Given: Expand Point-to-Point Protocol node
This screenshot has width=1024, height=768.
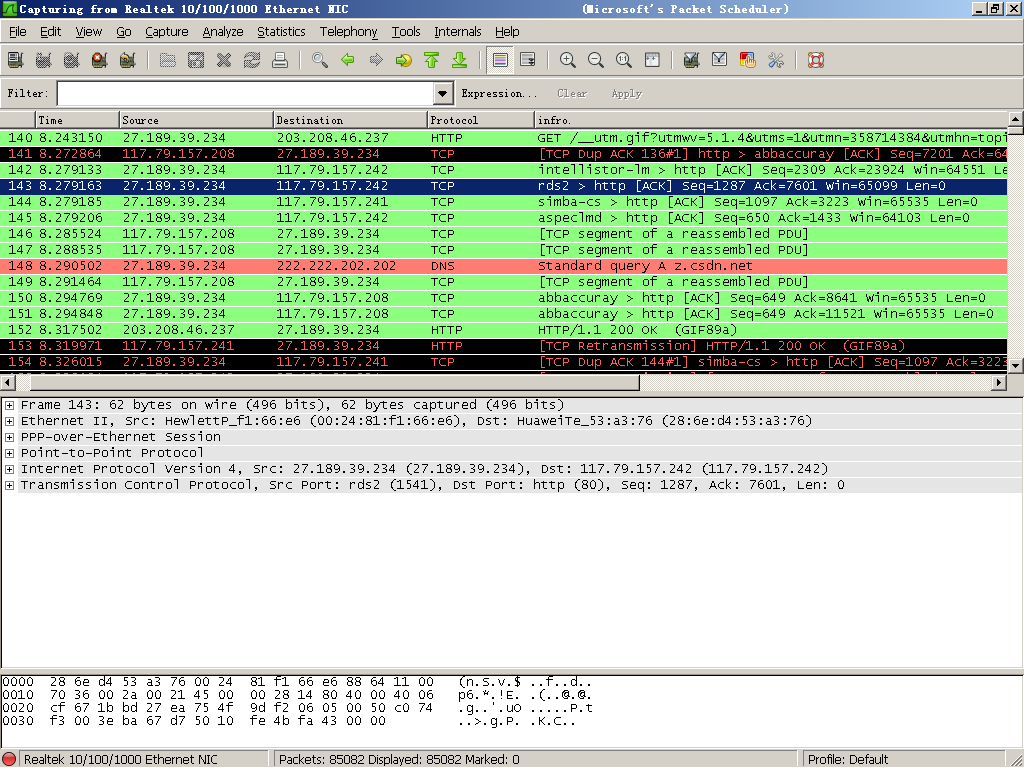Looking at the screenshot, I should (x=9, y=453).
